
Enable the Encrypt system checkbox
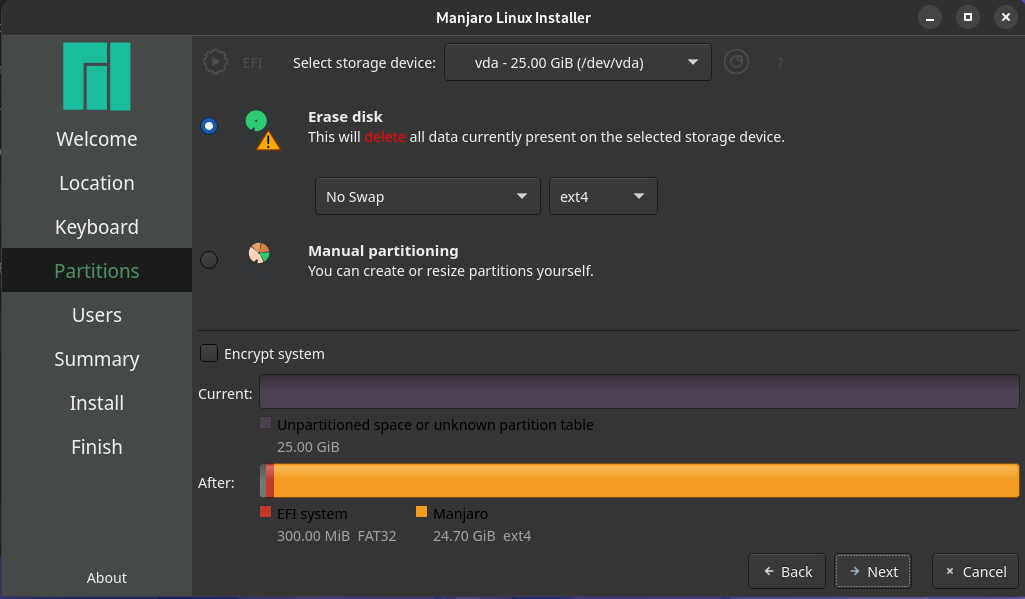(209, 353)
